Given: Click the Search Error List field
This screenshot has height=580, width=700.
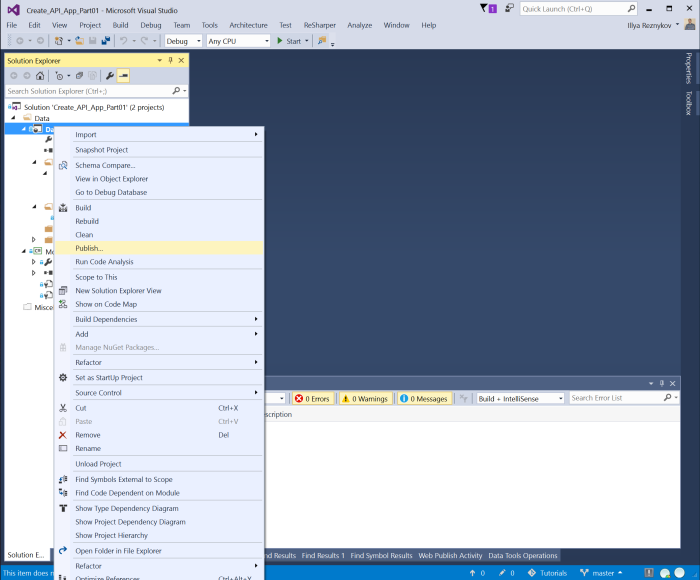Looking at the screenshot, I should point(616,398).
